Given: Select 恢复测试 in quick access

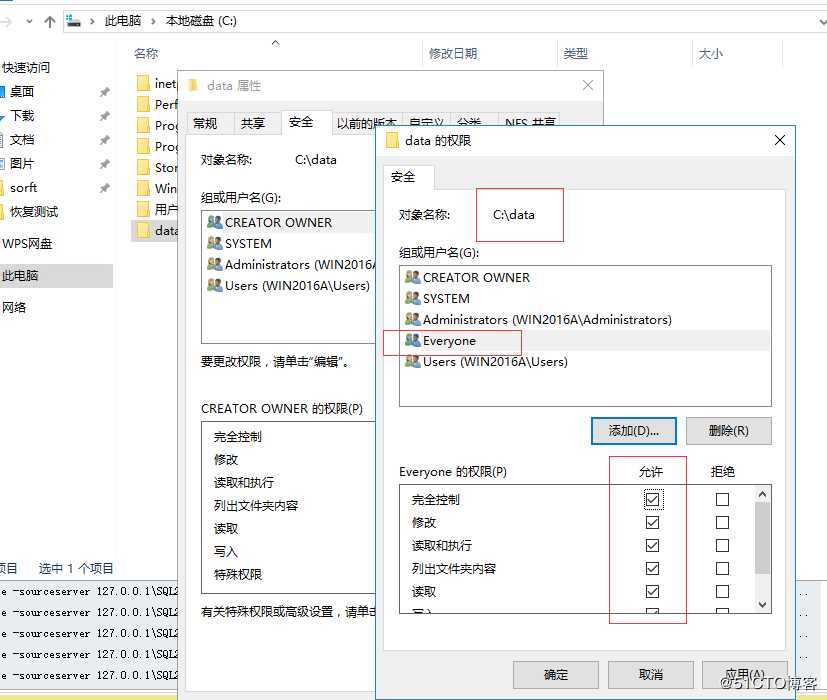Looking at the screenshot, I should tap(33, 212).
